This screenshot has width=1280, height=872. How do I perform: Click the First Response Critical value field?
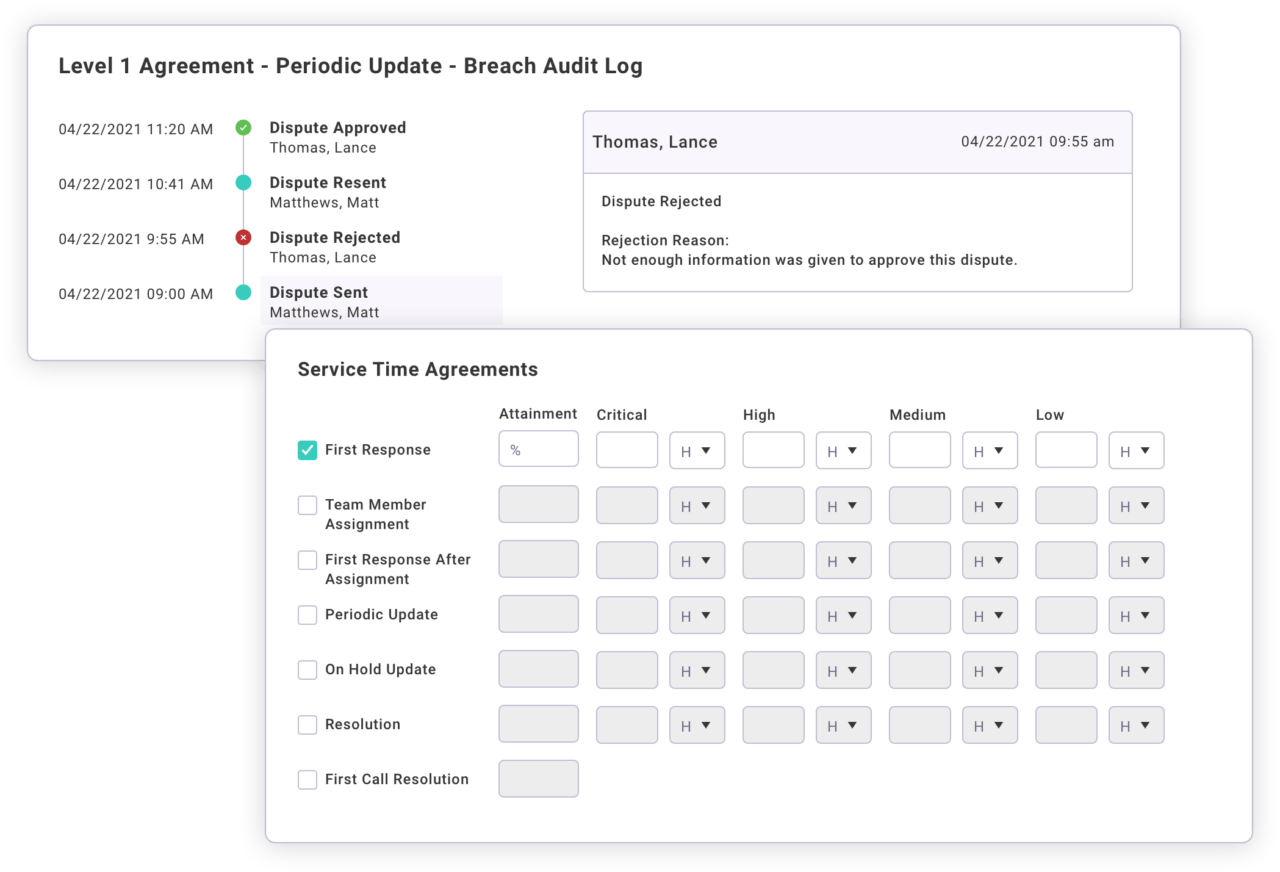point(627,450)
